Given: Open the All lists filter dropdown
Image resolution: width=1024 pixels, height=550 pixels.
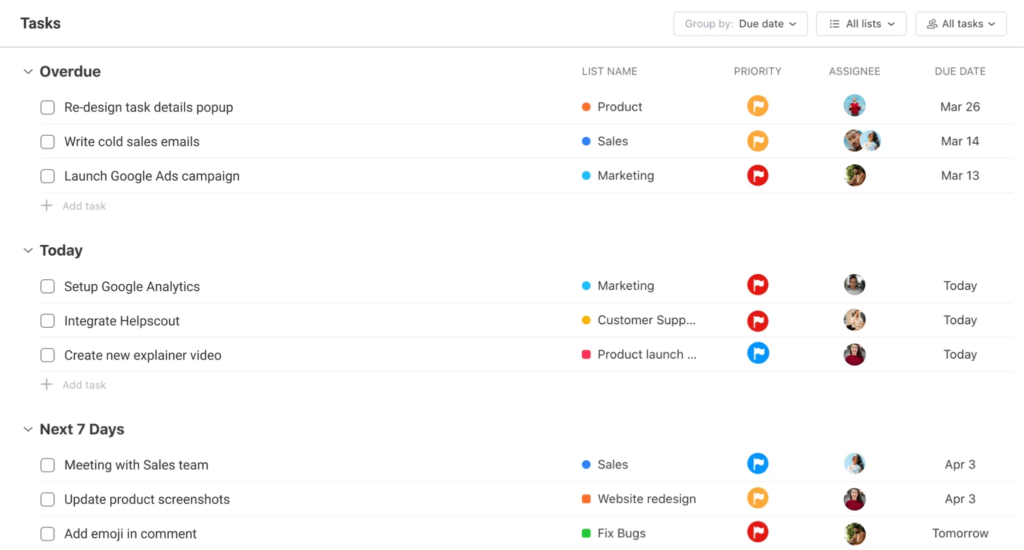Looking at the screenshot, I should click(x=861, y=24).
